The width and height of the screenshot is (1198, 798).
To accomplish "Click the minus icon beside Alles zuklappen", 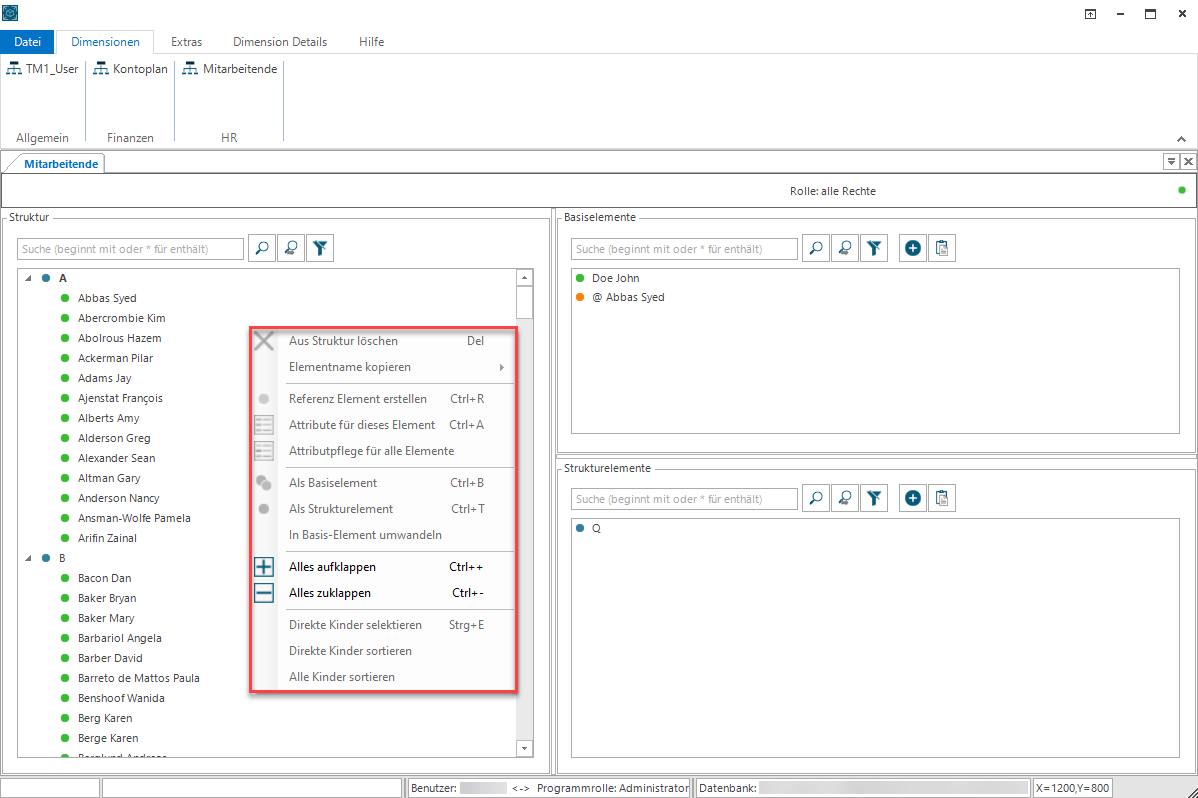I will (264, 592).
